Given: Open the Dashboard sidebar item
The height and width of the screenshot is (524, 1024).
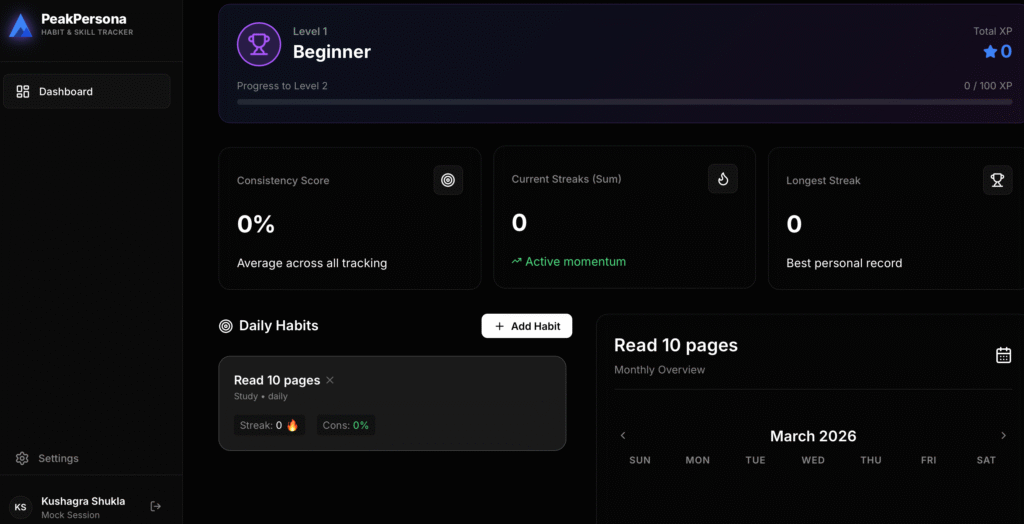Looking at the screenshot, I should (87, 91).
